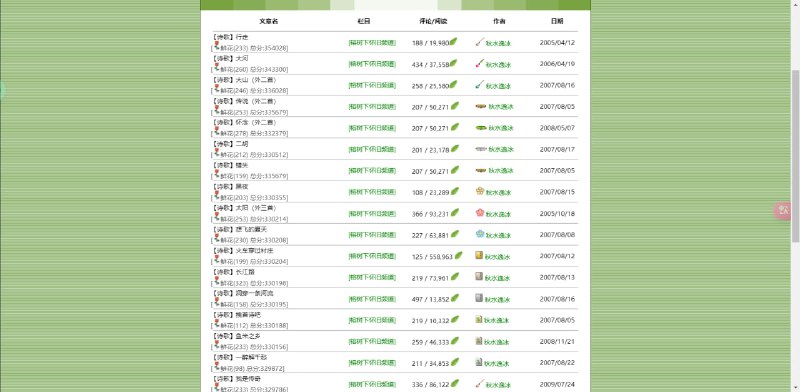
Task: Click the yellow flower badge in the 2007/08/15 row
Action: tap(480, 191)
